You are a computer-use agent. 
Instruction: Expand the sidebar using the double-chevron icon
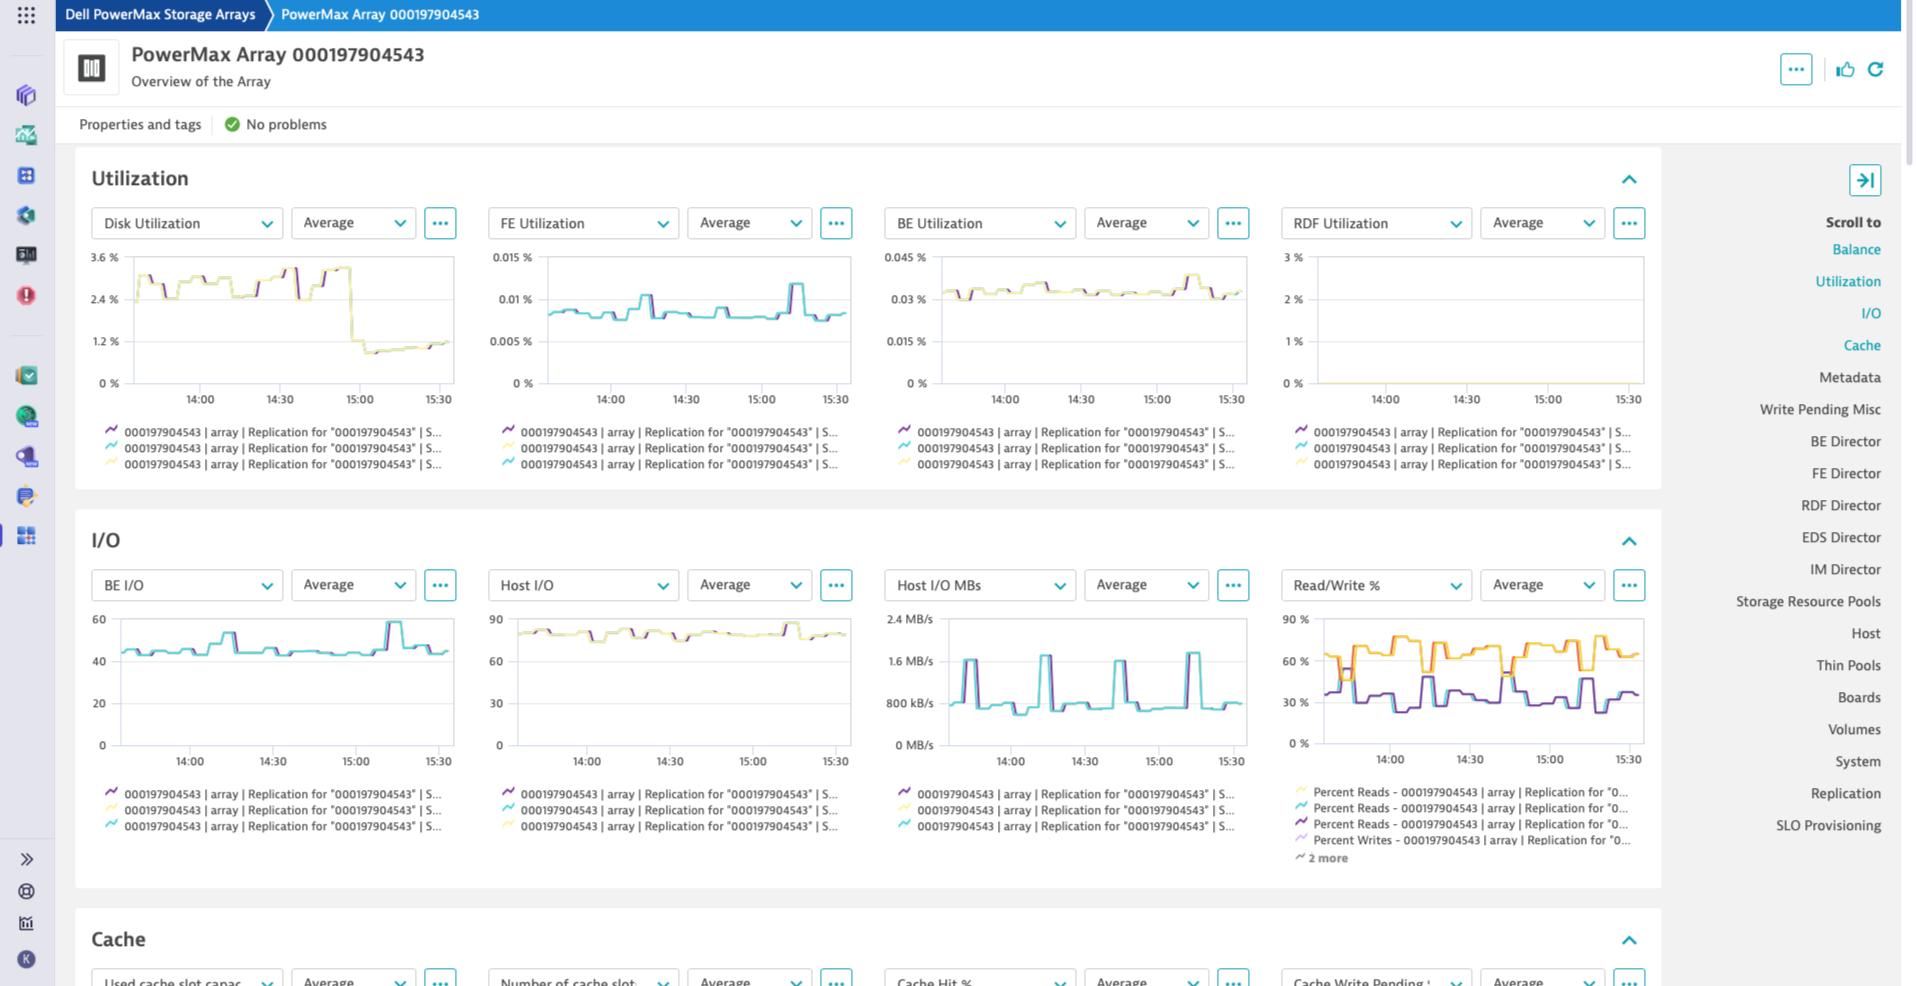pyautogui.click(x=25, y=858)
